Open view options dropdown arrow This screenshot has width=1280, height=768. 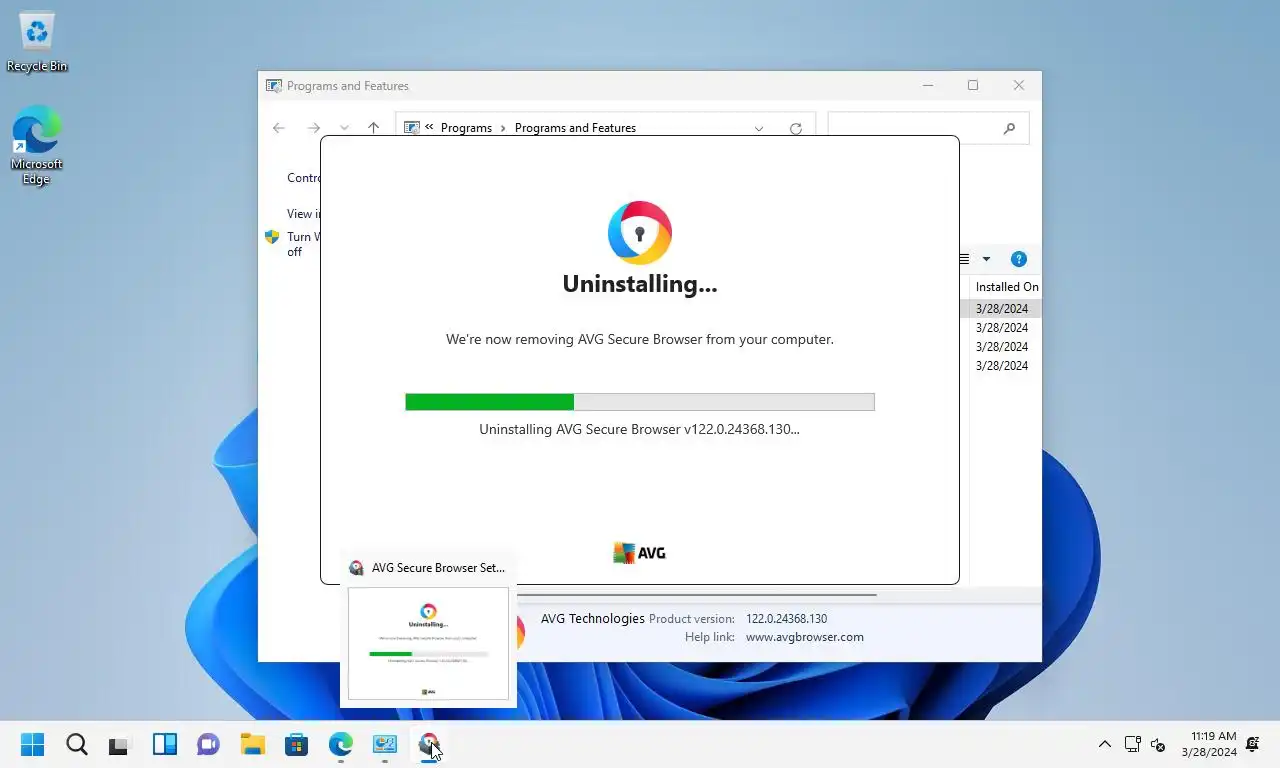pyautogui.click(x=986, y=259)
